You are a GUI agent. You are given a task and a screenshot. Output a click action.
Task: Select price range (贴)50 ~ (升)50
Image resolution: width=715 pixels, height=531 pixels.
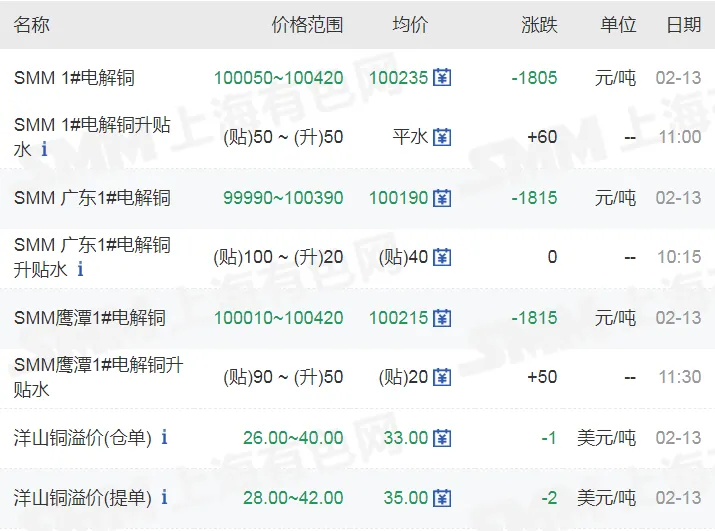(x=283, y=137)
